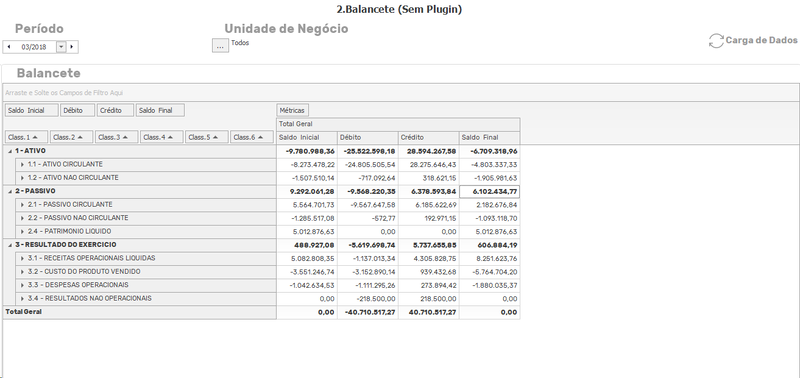Image resolution: width=800 pixels, height=378 pixels.
Task: Select cell value 488.927,08
Action: click(x=307, y=245)
